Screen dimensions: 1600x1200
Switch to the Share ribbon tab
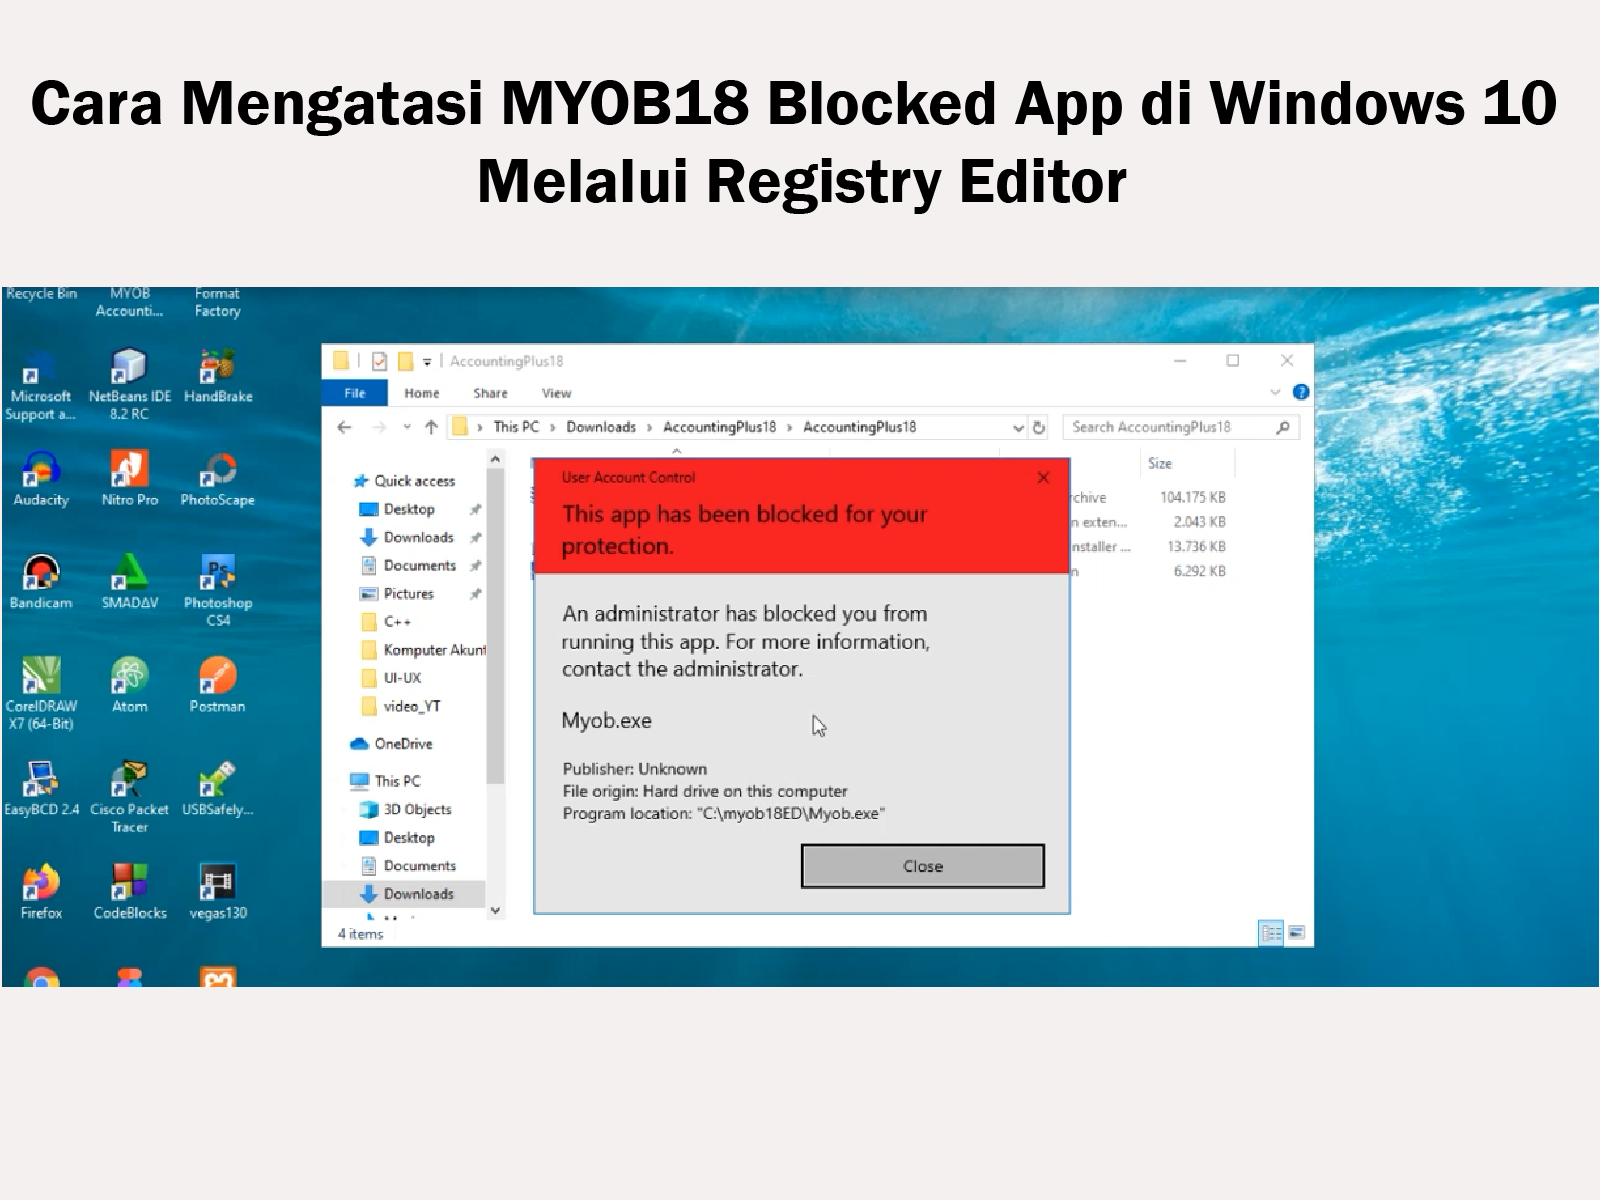tap(489, 393)
